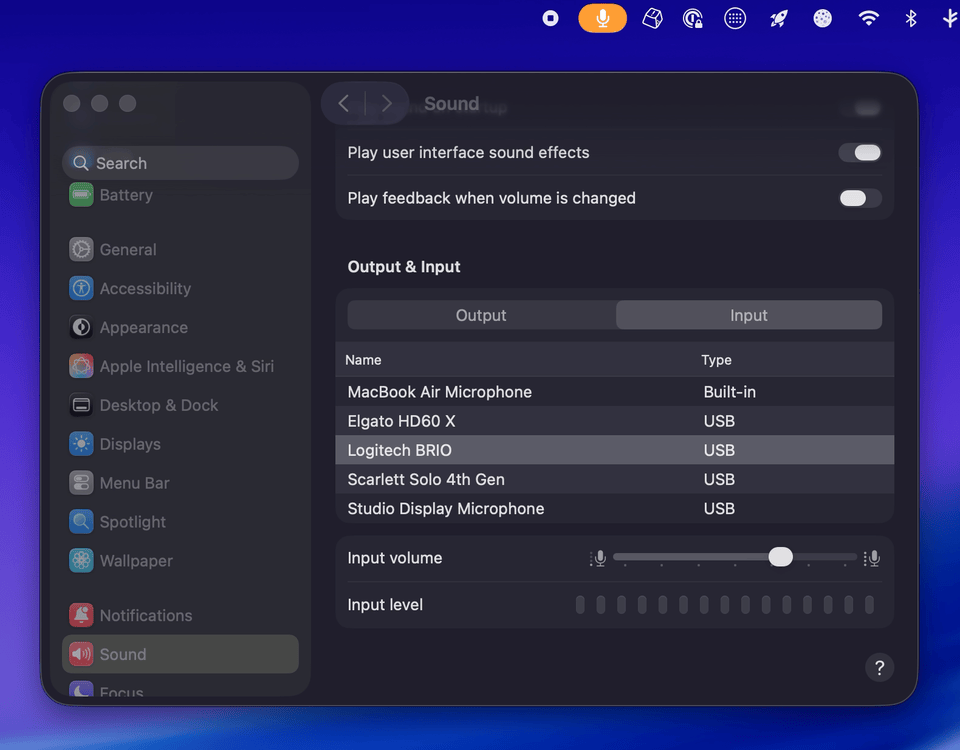Select MacBook Air Microphone as input
Screen dimensions: 960x750
(x=439, y=392)
